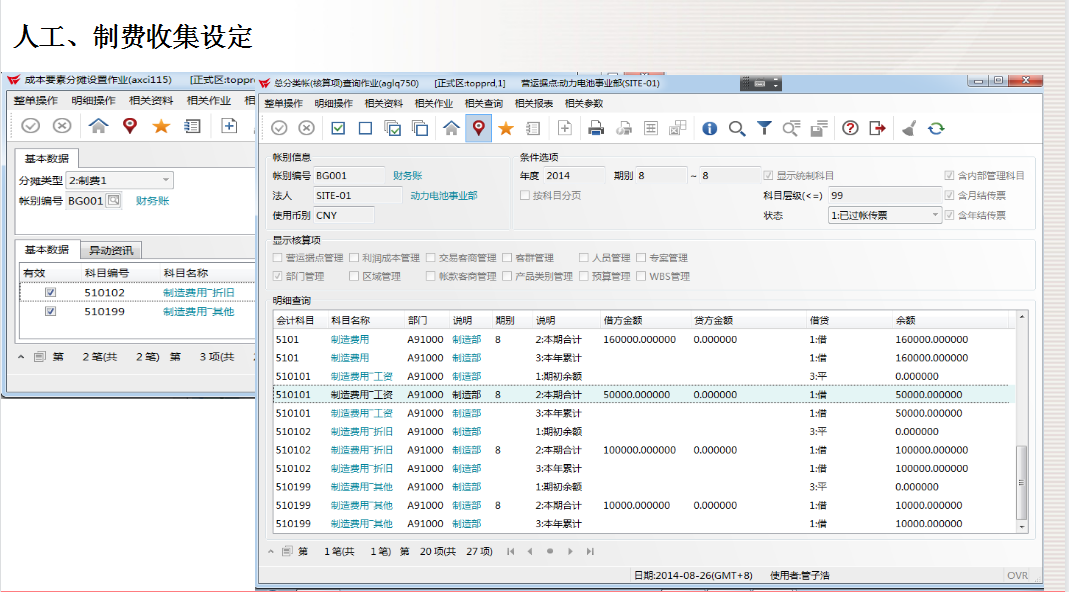Click the 制造费用-折旧 link for account 510102
The image size is (1069, 592).
199,292
